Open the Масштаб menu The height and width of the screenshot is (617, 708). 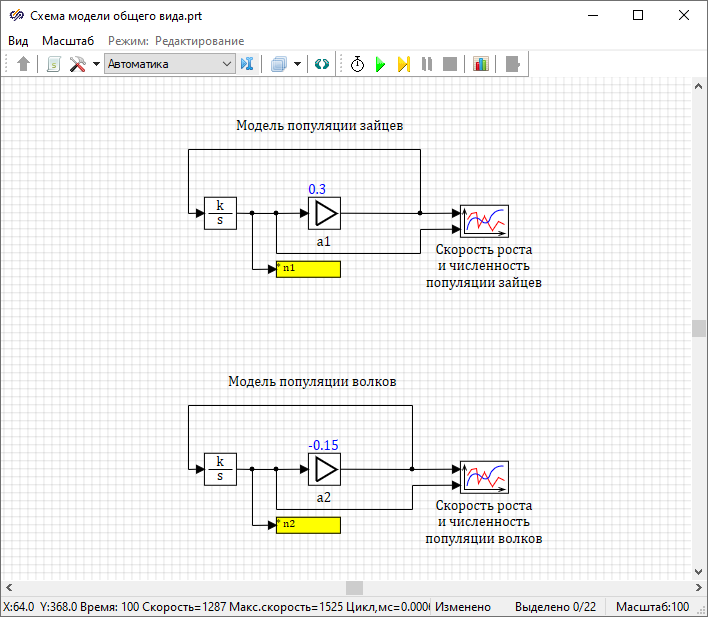pyautogui.click(x=68, y=40)
